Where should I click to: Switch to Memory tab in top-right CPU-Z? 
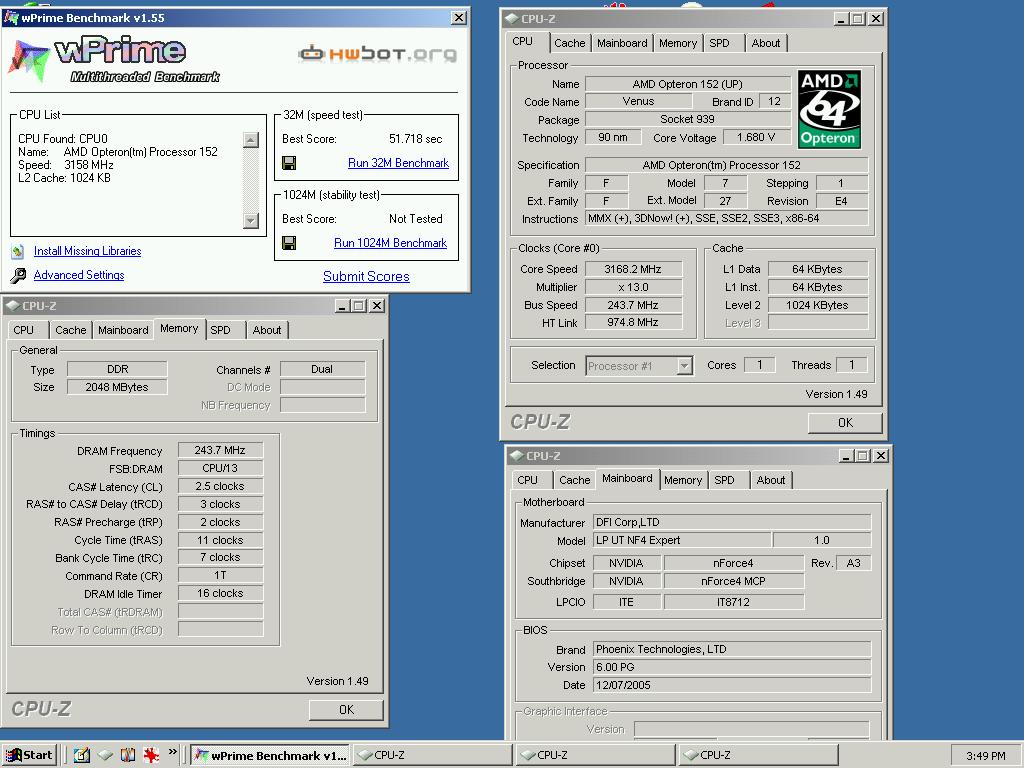click(678, 43)
